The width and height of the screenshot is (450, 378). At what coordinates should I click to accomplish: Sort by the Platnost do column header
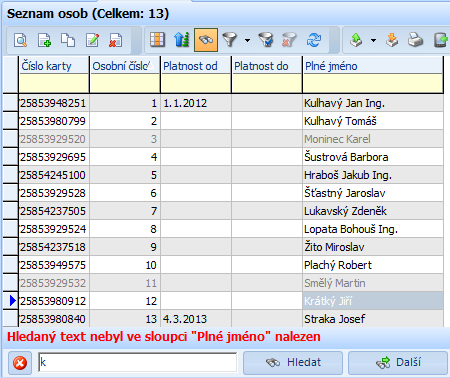(x=267, y=66)
